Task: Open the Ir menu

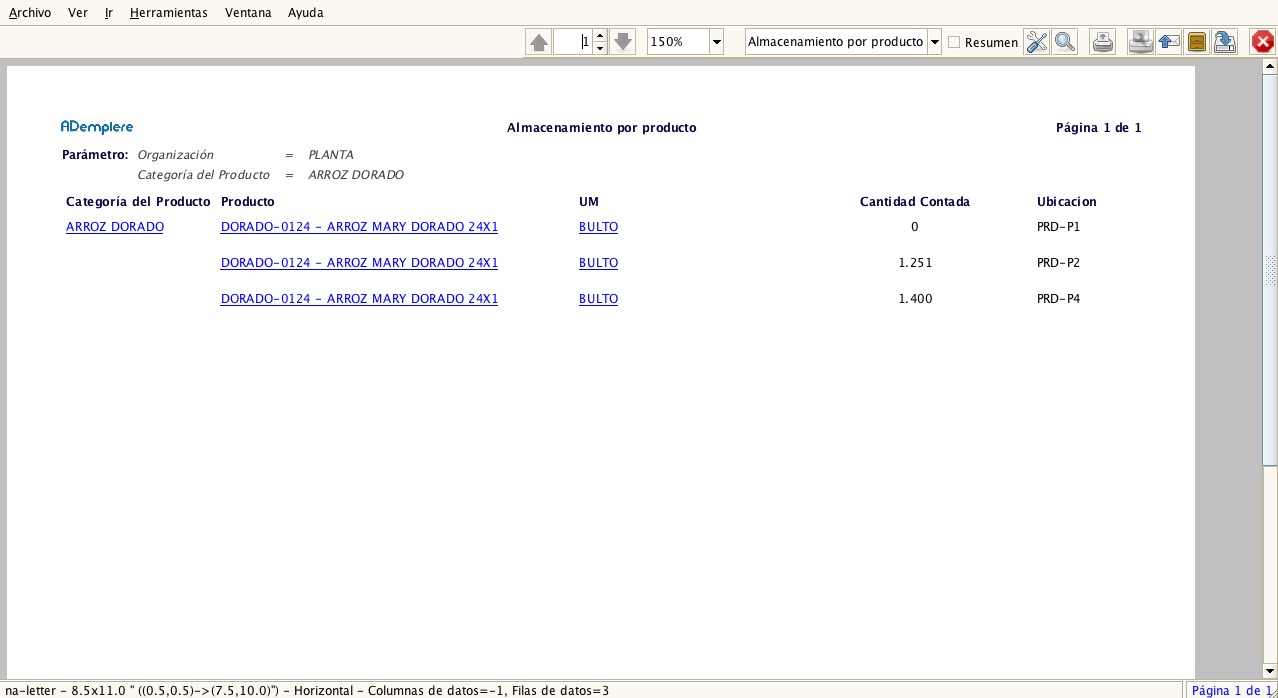Action: tap(109, 13)
